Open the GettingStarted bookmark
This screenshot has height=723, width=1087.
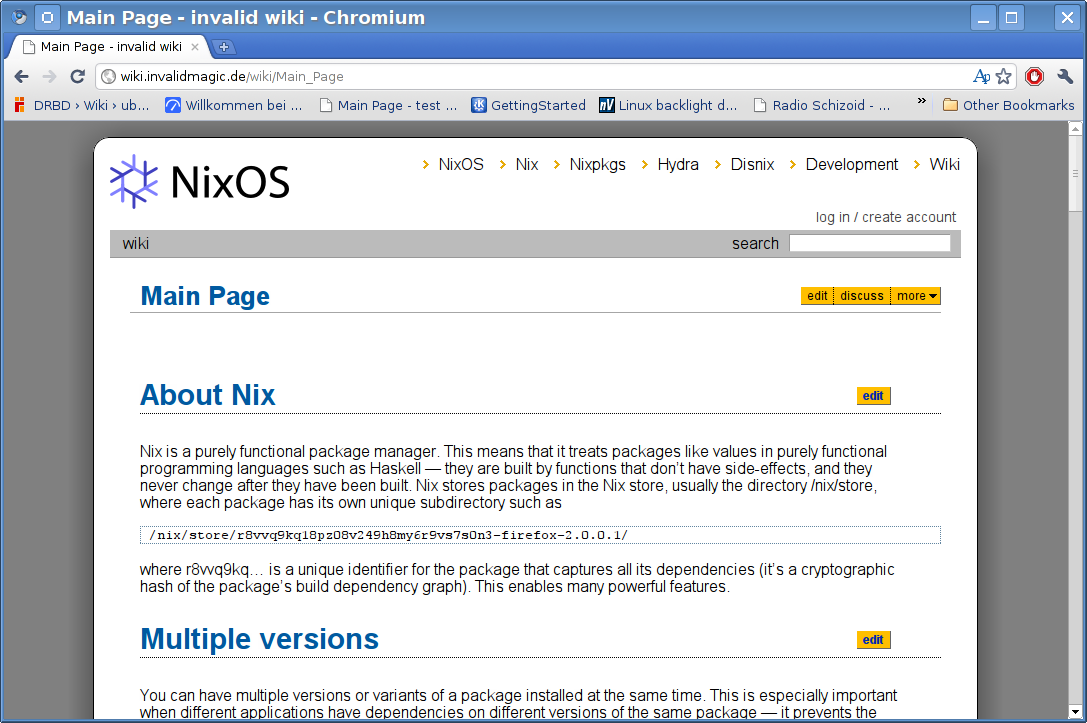tap(528, 105)
